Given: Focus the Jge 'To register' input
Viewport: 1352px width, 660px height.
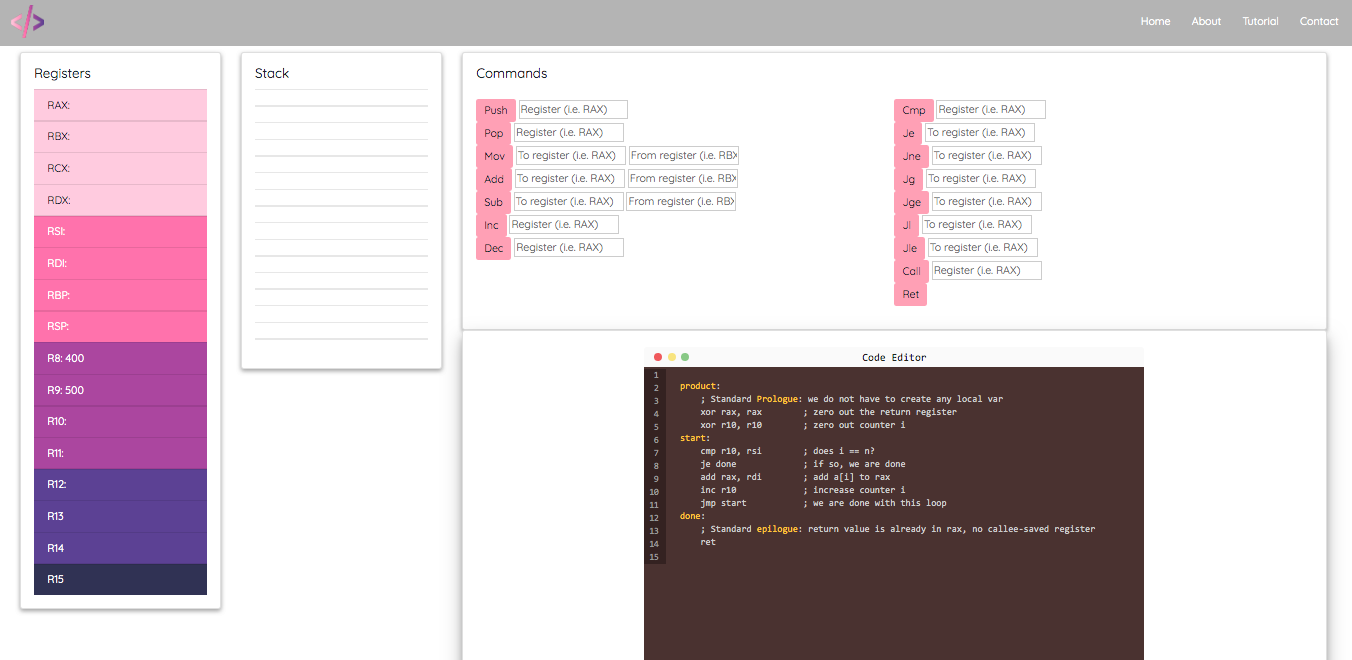Looking at the screenshot, I should click(x=987, y=201).
